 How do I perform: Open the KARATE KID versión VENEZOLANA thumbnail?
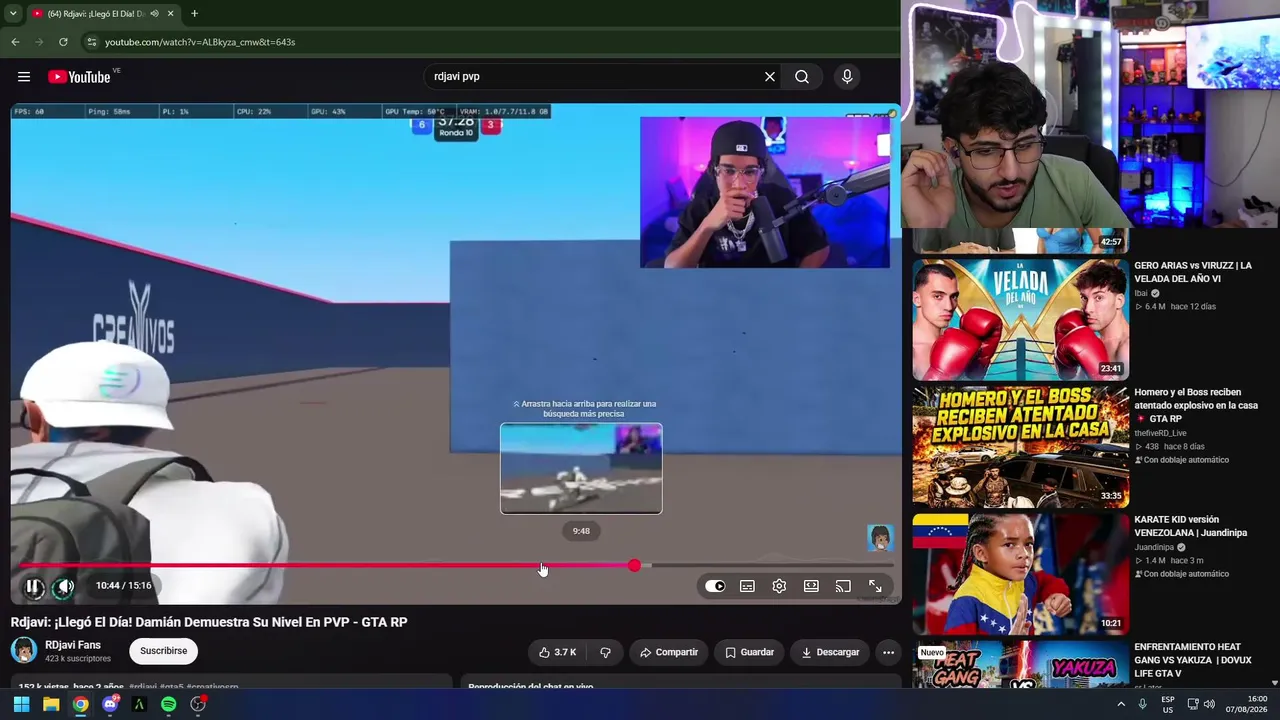click(1020, 574)
